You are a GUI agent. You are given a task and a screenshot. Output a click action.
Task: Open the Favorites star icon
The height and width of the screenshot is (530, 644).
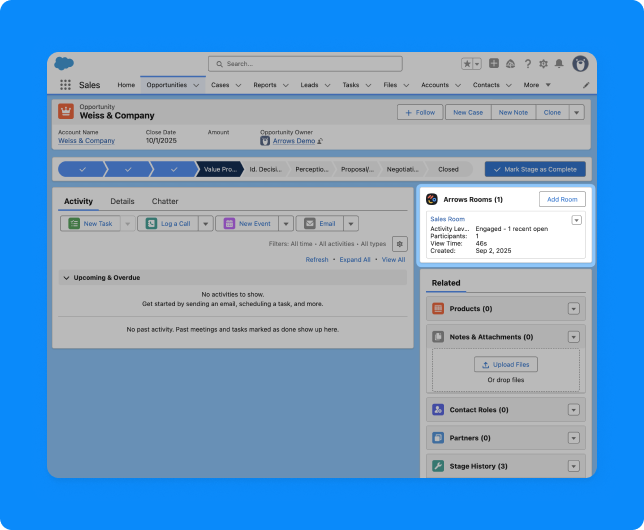[x=467, y=64]
